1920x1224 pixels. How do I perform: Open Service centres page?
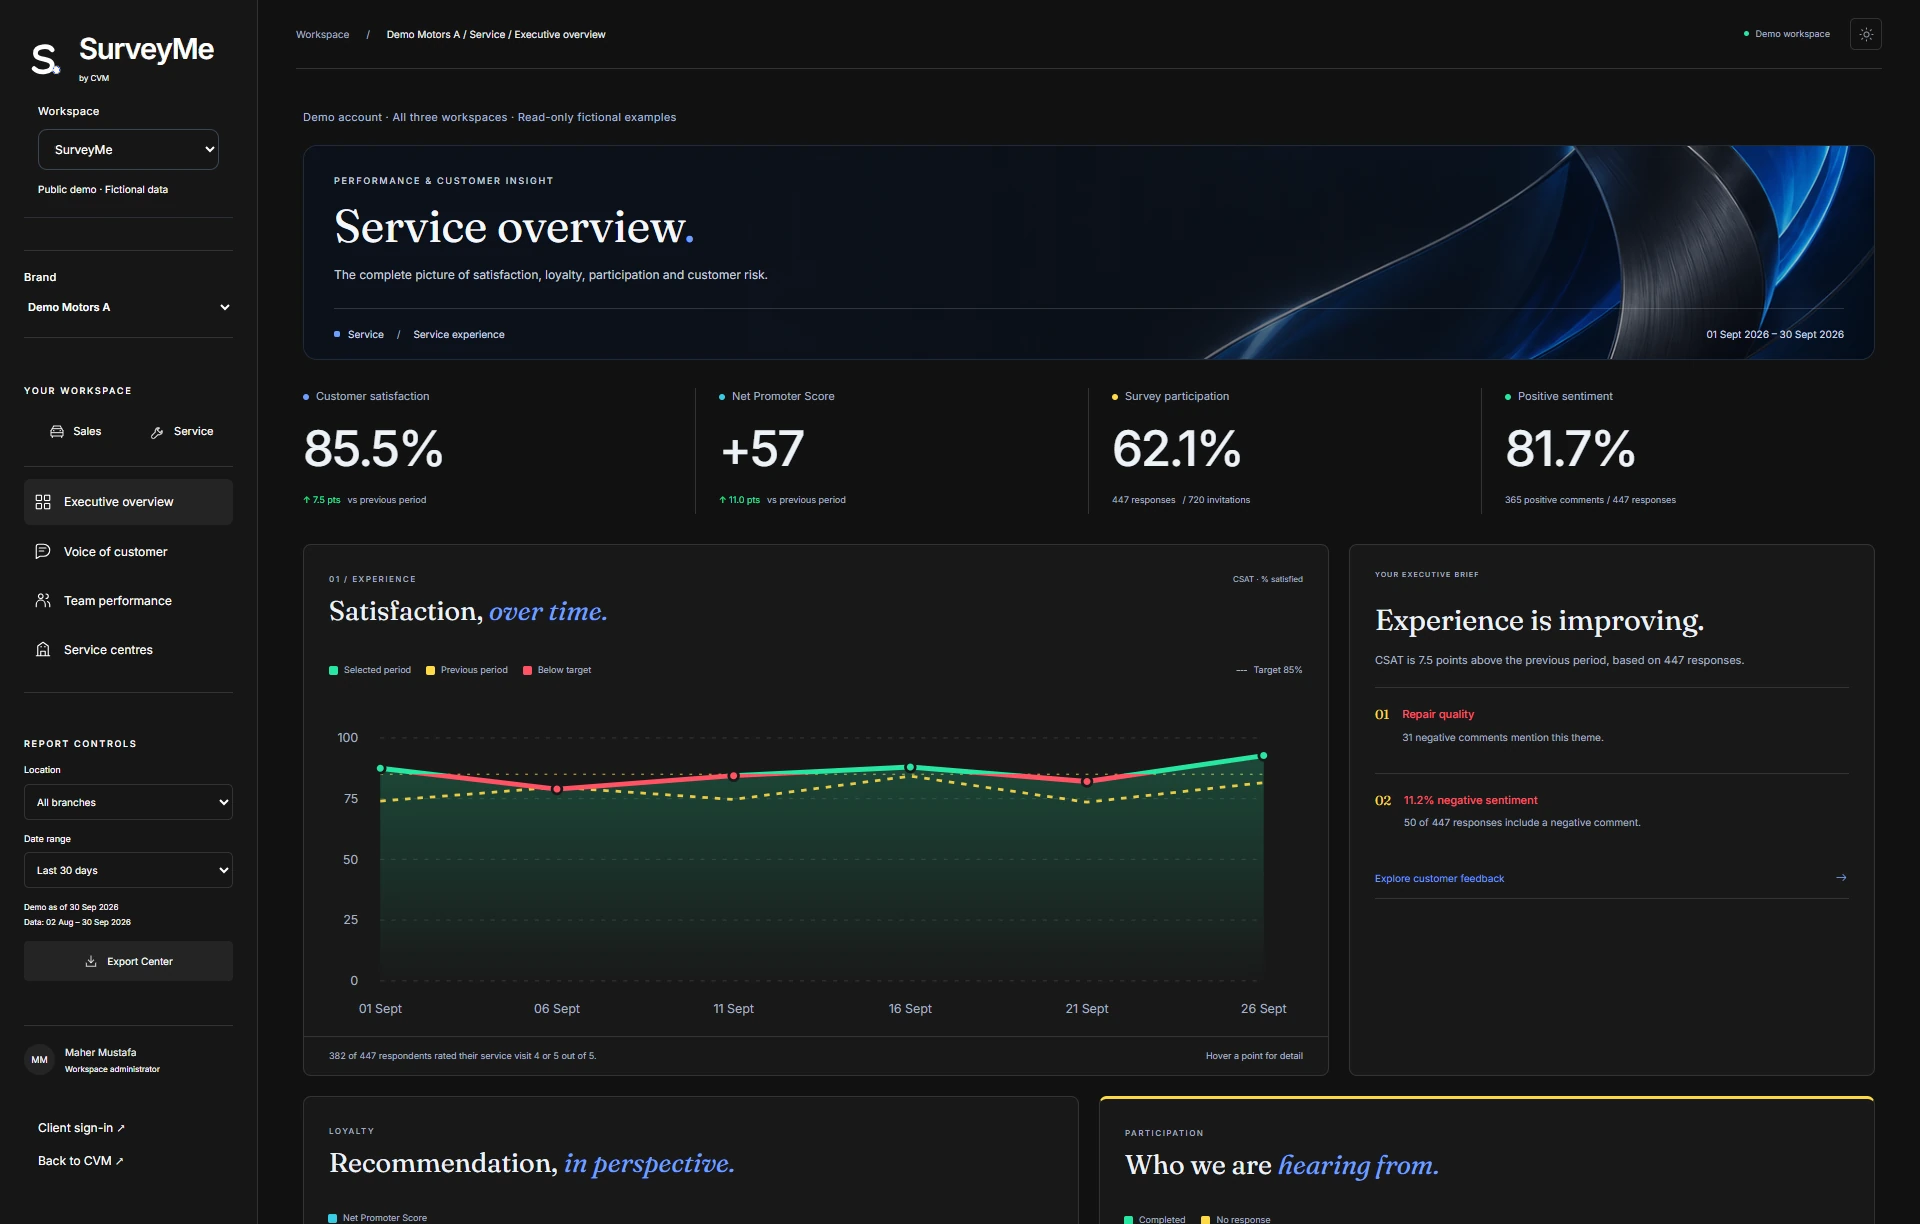click(x=128, y=649)
